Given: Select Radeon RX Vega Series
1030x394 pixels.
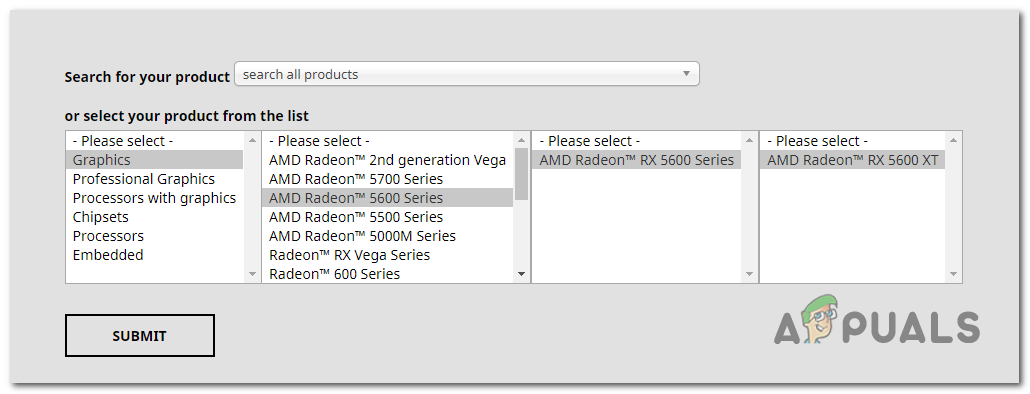Looking at the screenshot, I should click(388, 255).
